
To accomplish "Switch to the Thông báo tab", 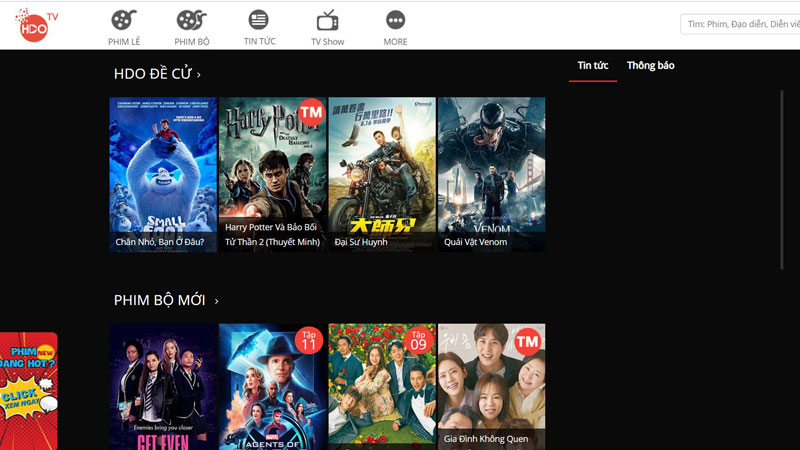I will (x=651, y=65).
